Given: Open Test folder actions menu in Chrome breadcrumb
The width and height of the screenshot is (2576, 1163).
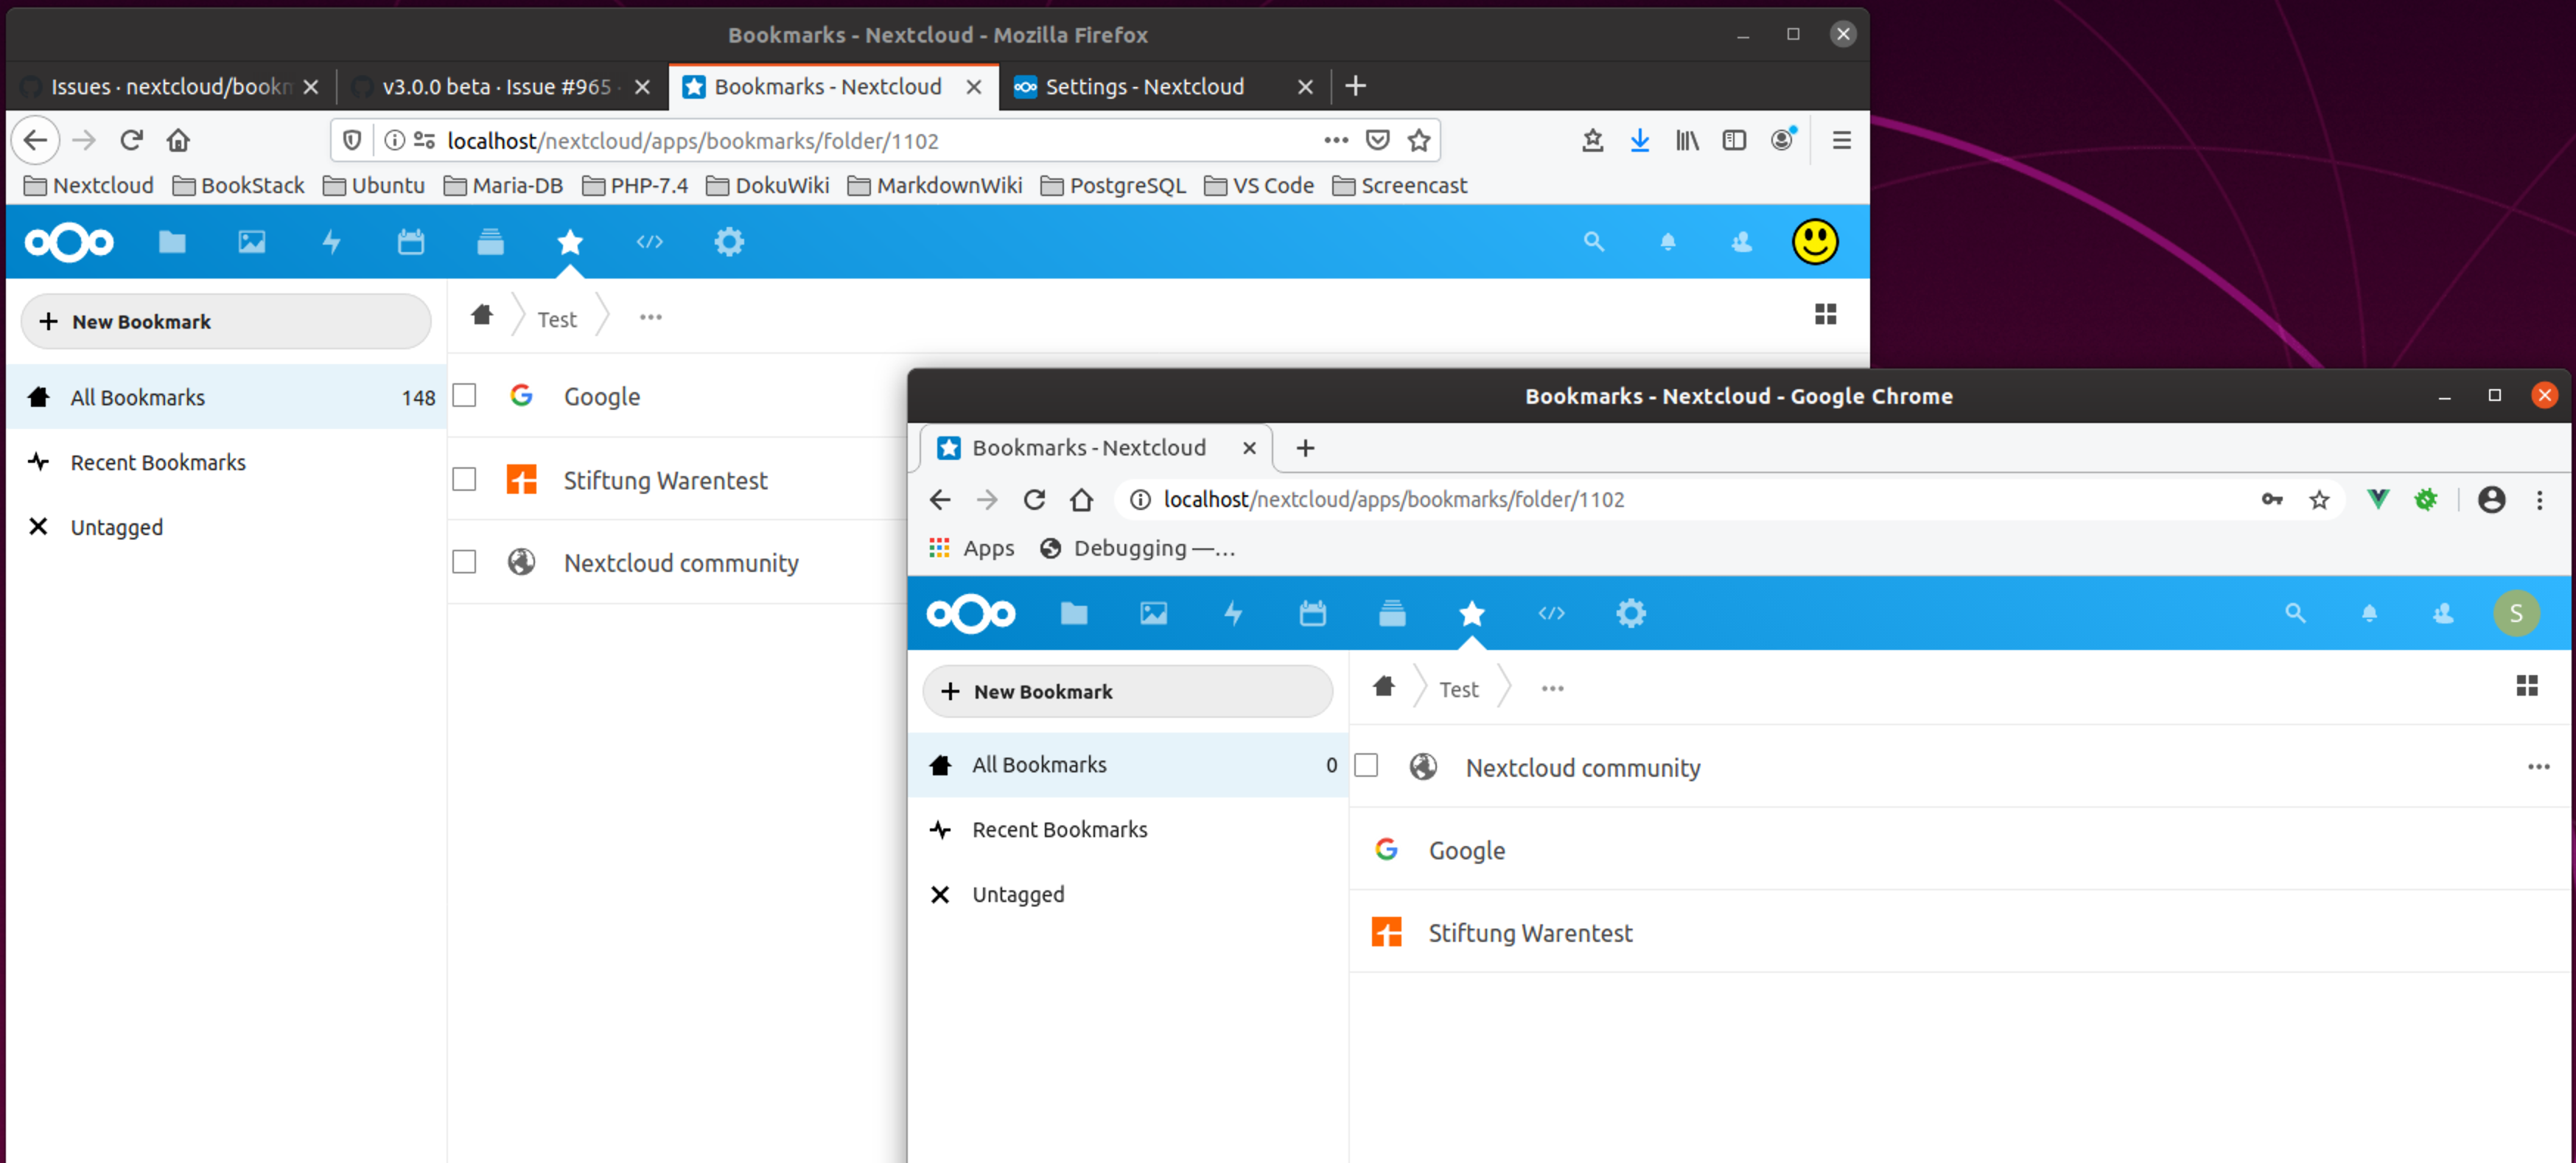Looking at the screenshot, I should tap(1552, 688).
